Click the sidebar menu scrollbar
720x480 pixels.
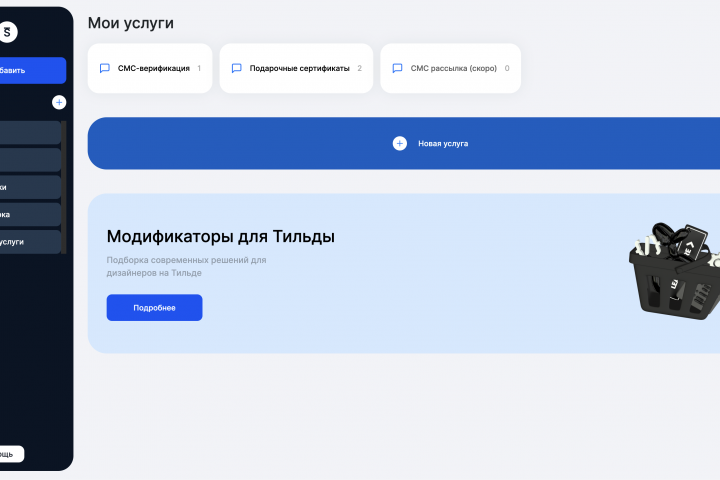pos(64,187)
